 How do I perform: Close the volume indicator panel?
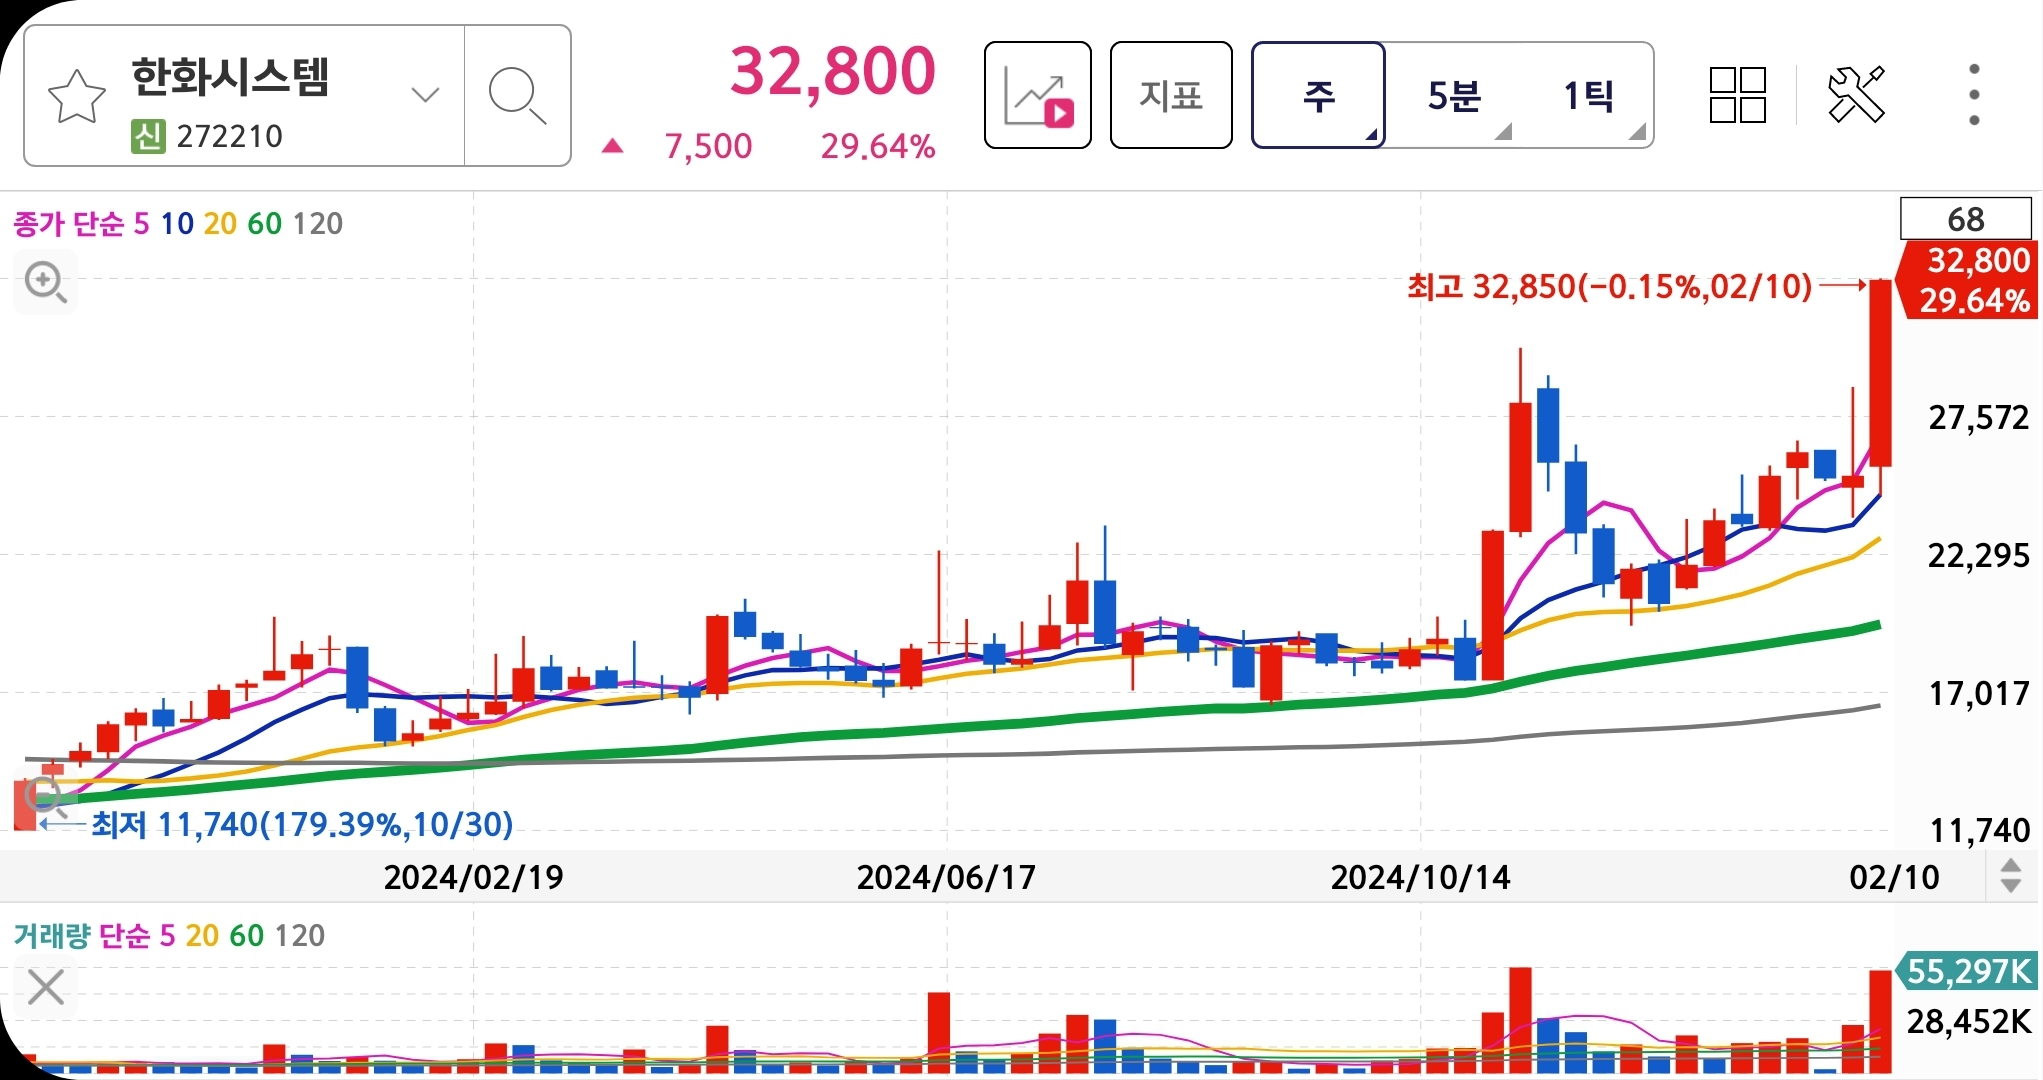click(x=46, y=987)
